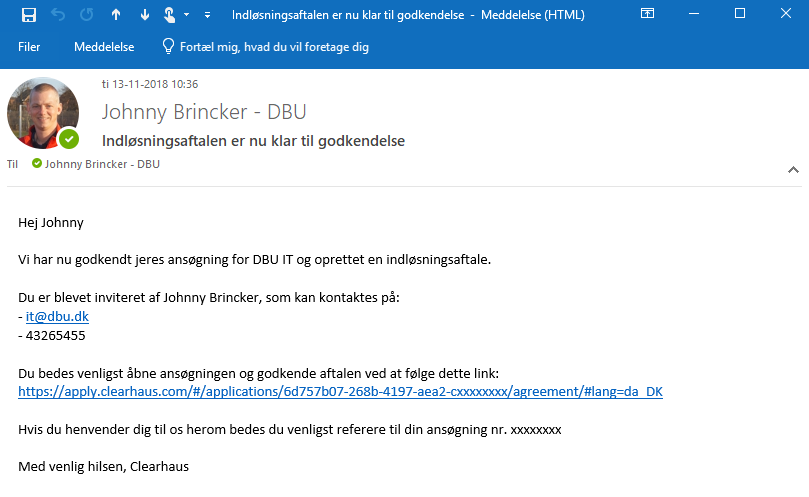Screen dimensions: 809x497
Task: Open the apply.clearhaus.com agreement link
Action: [340, 392]
